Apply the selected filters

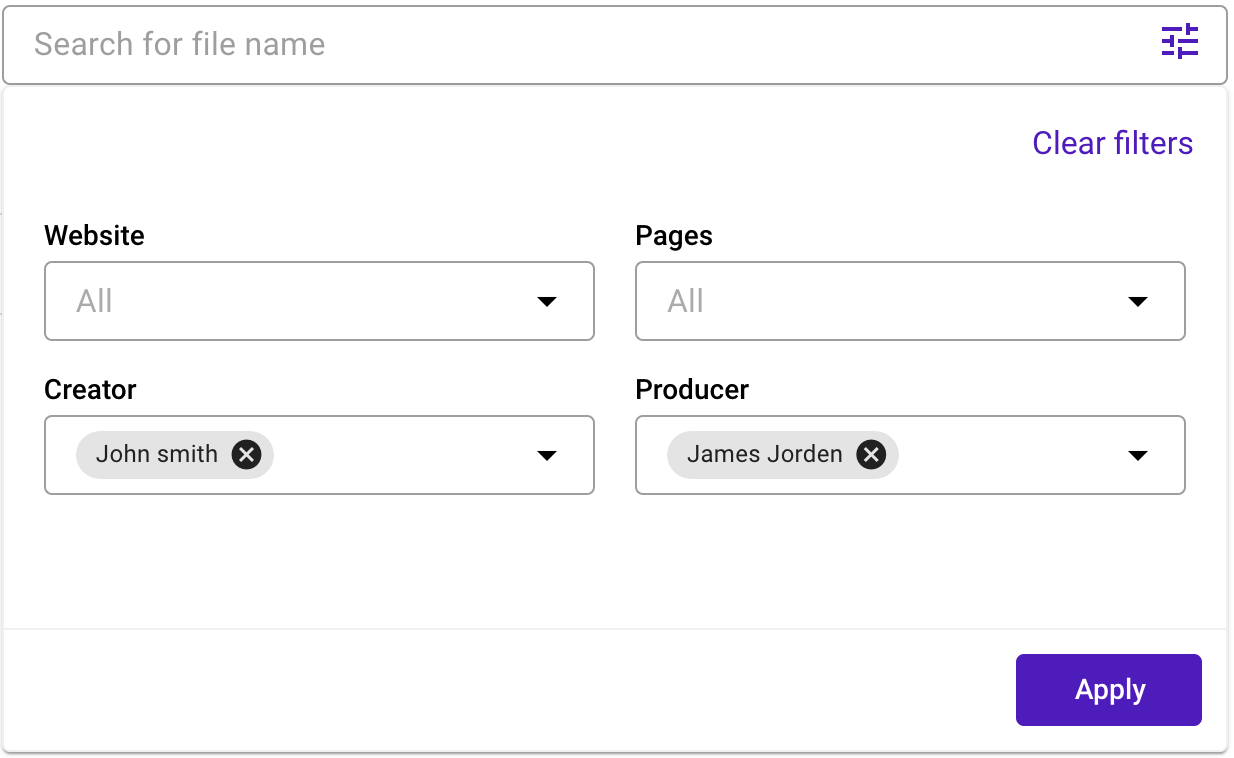pyautogui.click(x=1109, y=690)
